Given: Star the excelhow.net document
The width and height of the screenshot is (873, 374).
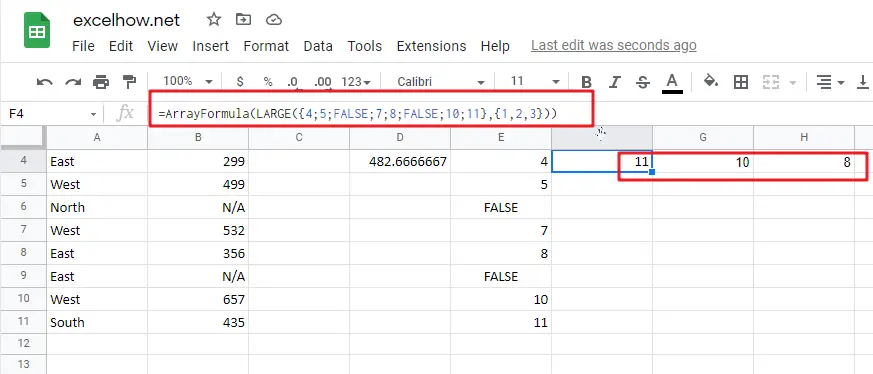Looking at the screenshot, I should [214, 19].
